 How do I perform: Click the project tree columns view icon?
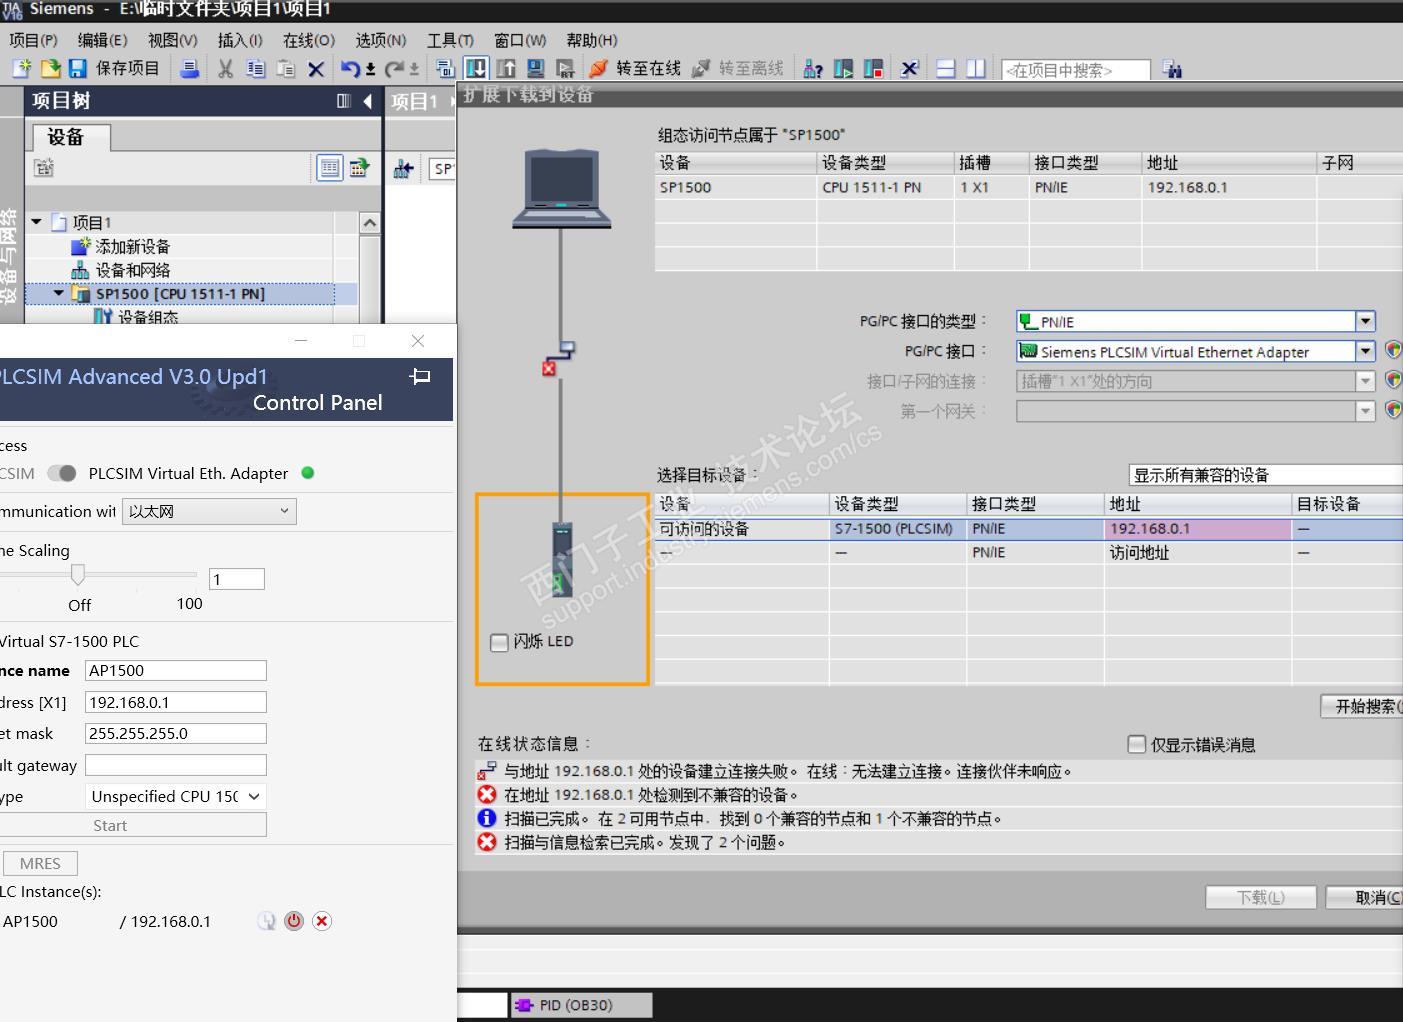[x=344, y=101]
